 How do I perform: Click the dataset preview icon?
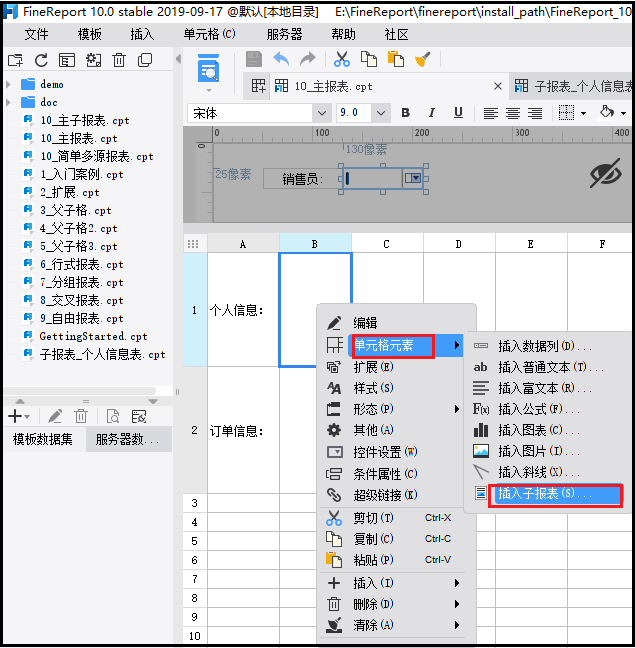tap(113, 416)
